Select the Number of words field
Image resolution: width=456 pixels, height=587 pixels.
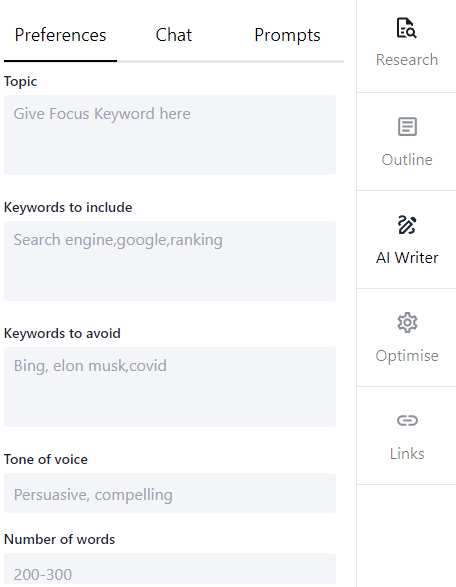coord(170,569)
